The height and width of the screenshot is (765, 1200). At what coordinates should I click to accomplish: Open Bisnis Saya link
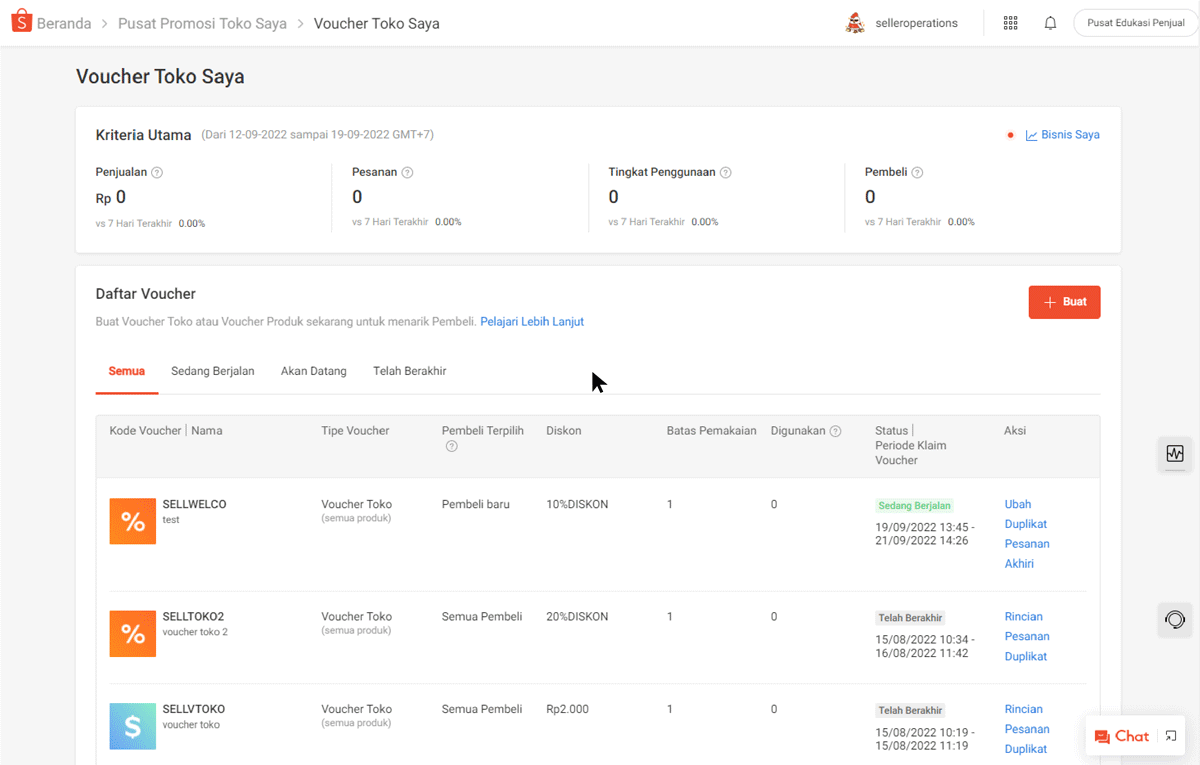pos(1069,135)
